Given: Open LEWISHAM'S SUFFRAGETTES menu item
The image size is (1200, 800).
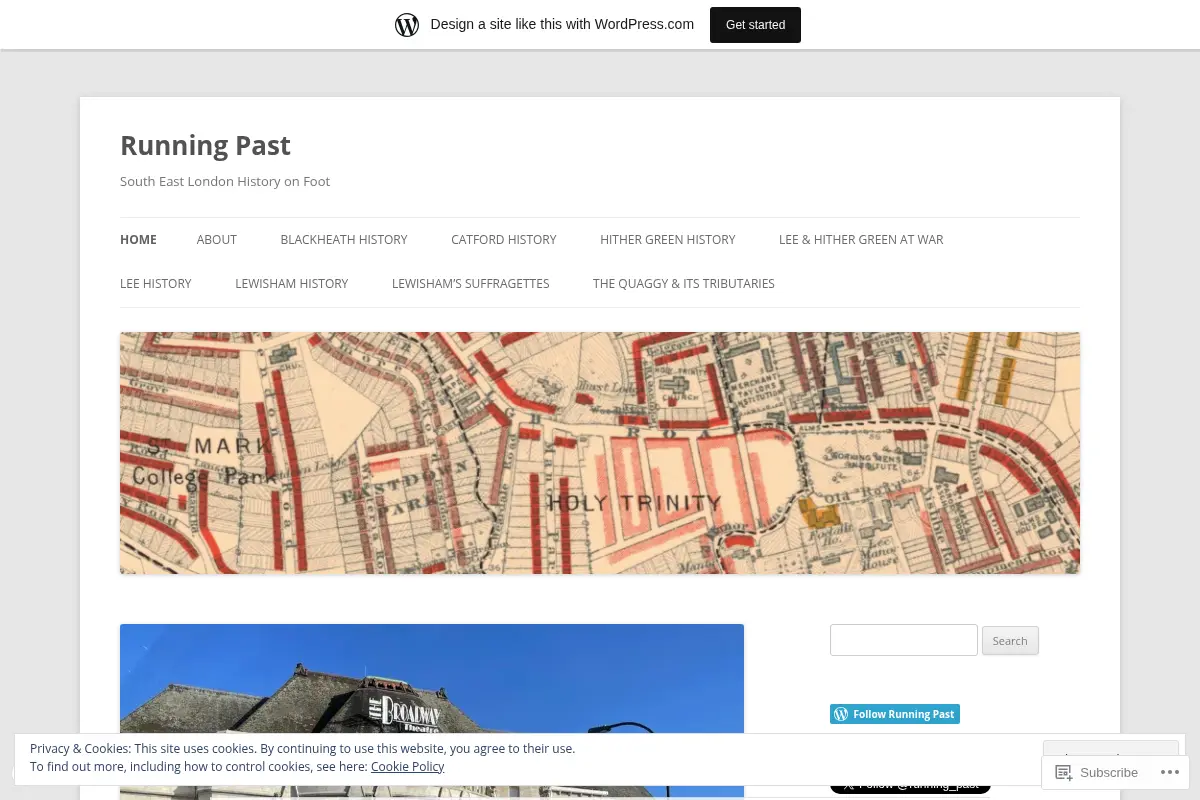Looking at the screenshot, I should tap(471, 284).
